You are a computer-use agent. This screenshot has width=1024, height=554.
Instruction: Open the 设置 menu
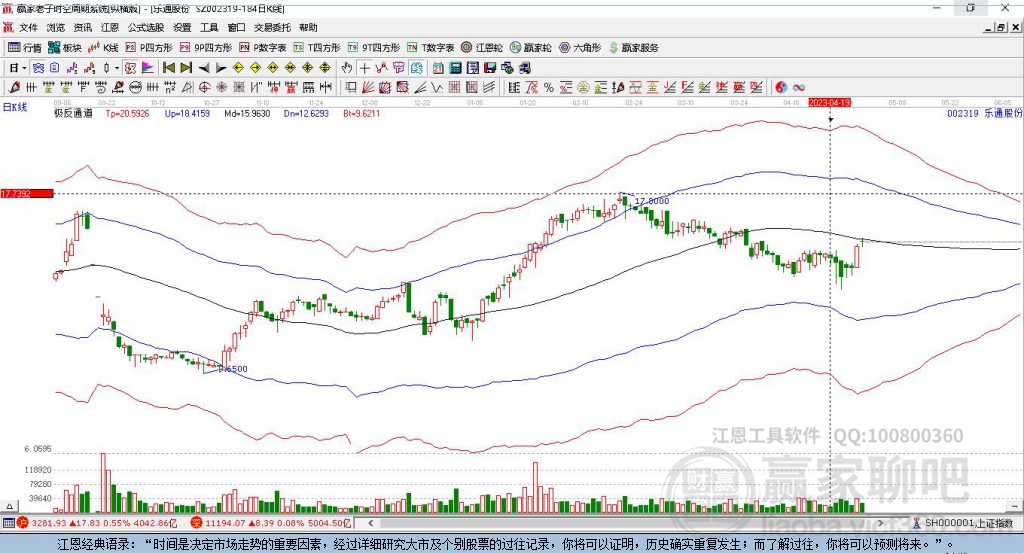pyautogui.click(x=182, y=27)
